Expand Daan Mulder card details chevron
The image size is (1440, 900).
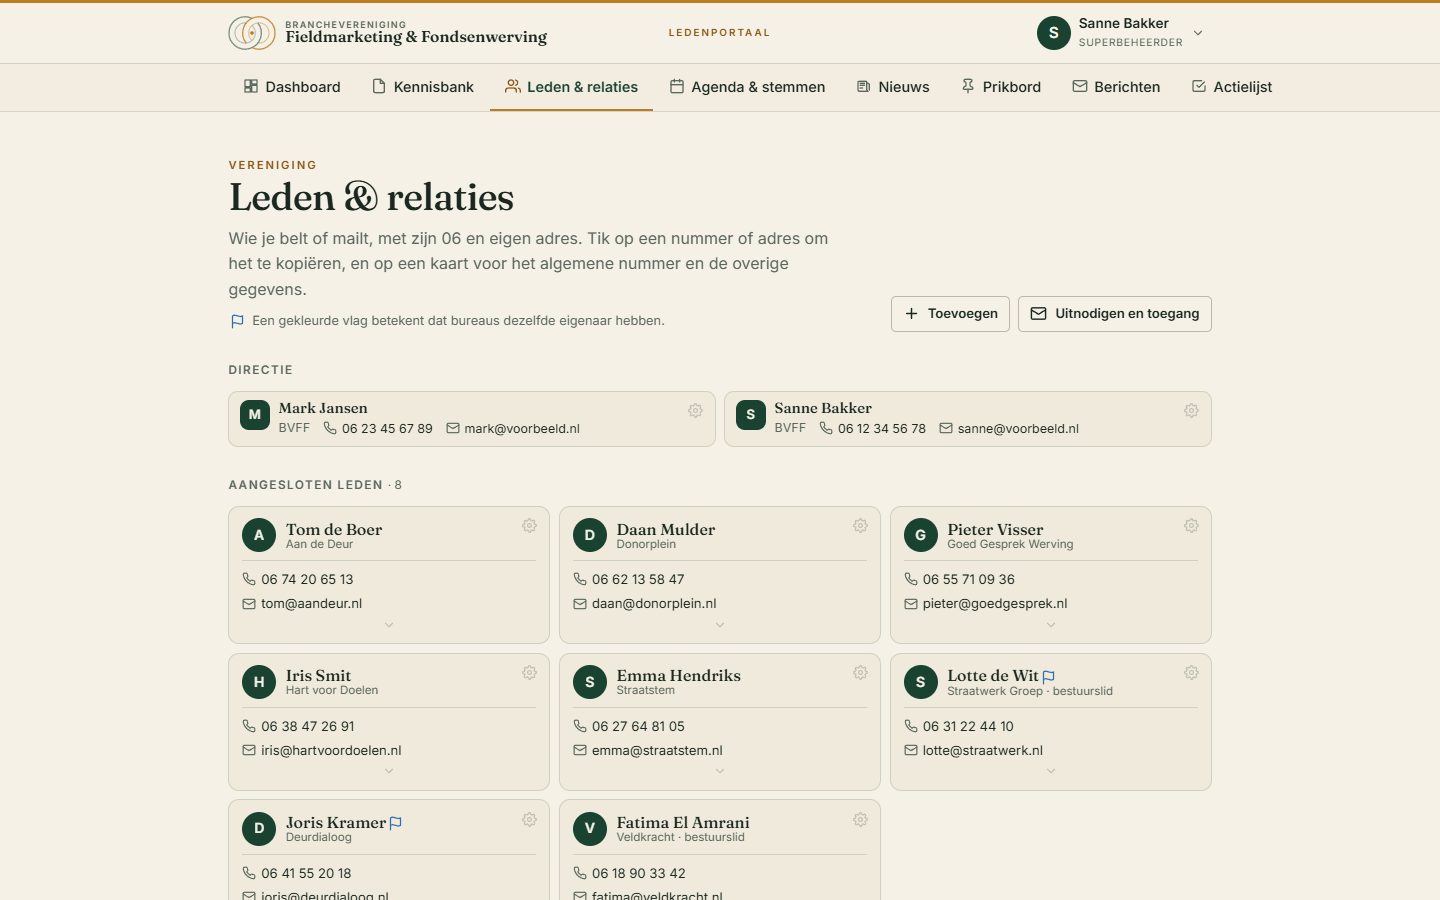coord(720,625)
